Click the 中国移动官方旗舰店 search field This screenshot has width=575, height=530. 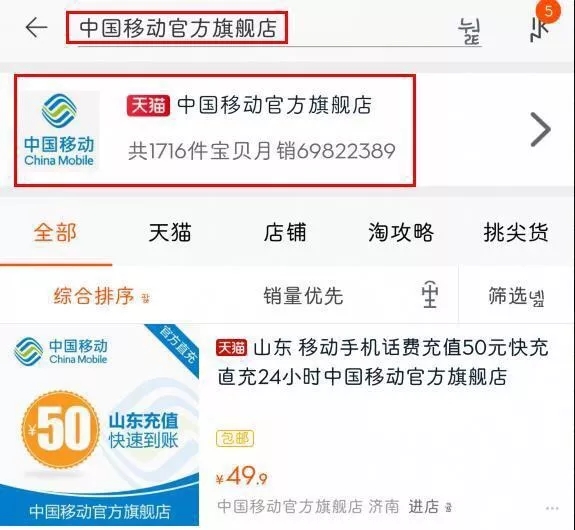click(x=177, y=28)
